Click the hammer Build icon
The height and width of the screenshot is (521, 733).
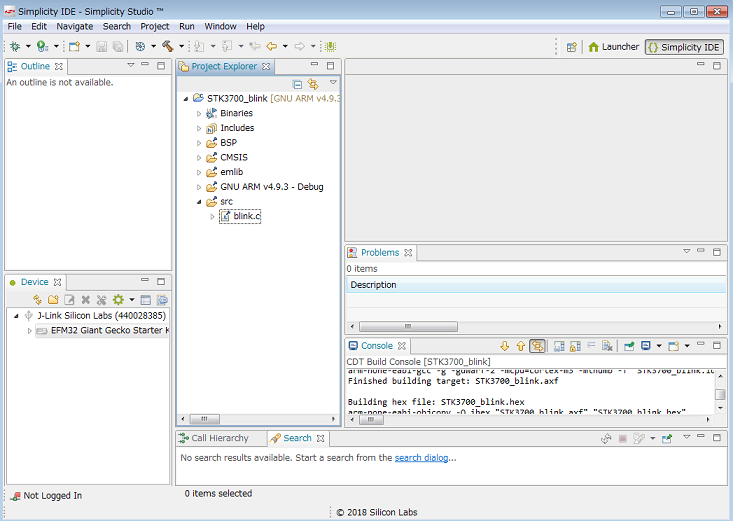[168, 46]
